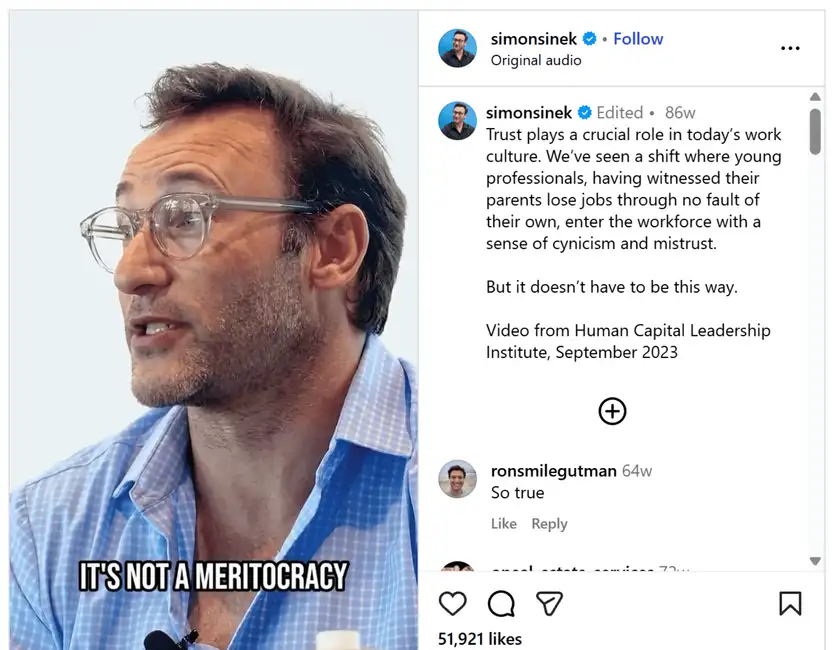The height and width of the screenshot is (650, 836).
Task: Like the post with heart icon
Action: 453,603
